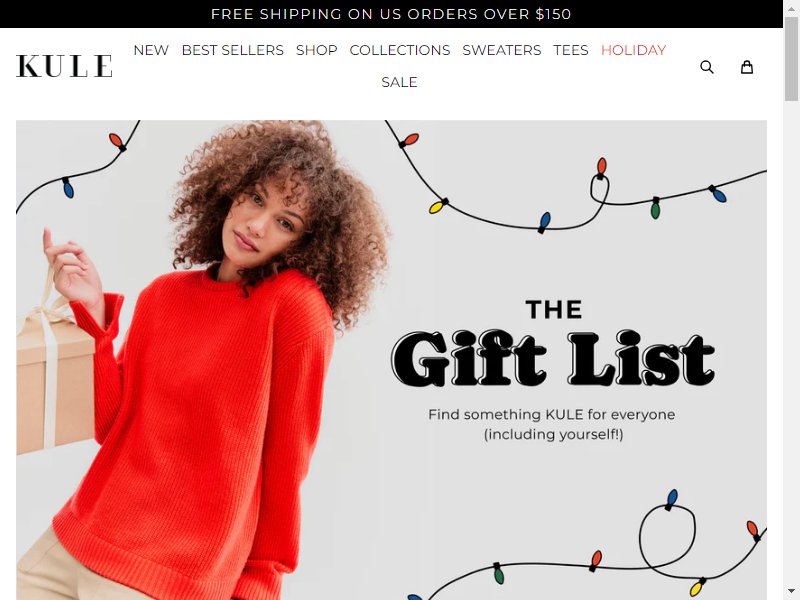Click the small THE heading text
This screenshot has height=600, width=800.
[554, 310]
